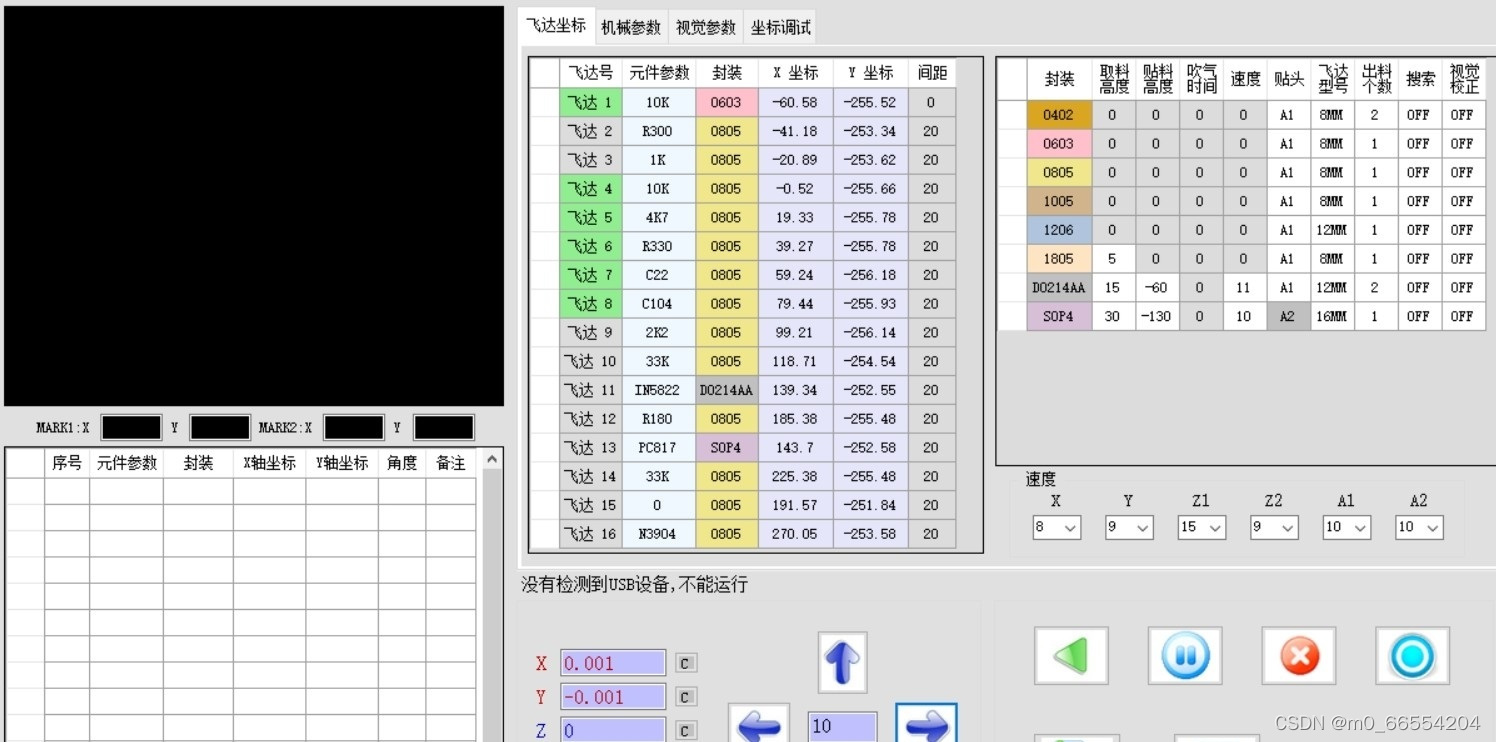Toggle 视觉校正 OFF for the 0402 package
Screen dimensions: 1496x742
1463,115
